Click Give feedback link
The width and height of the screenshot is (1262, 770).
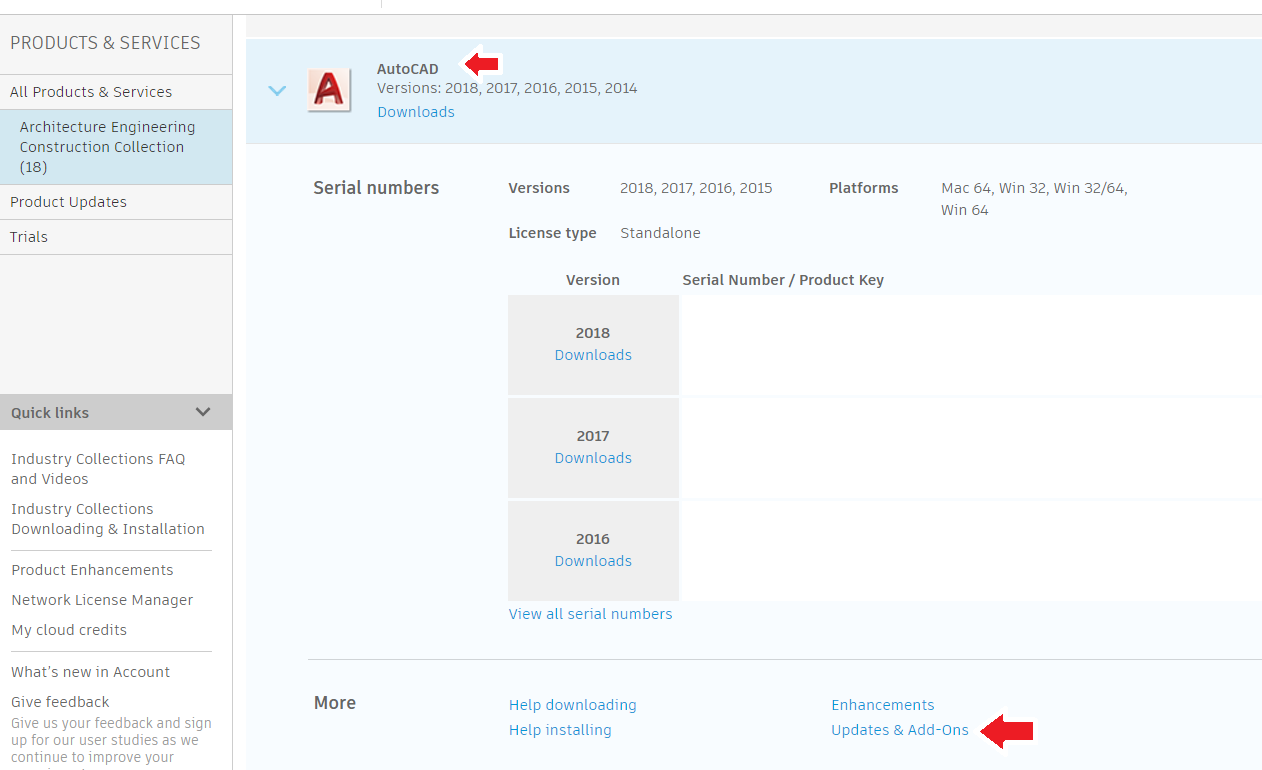(x=60, y=702)
